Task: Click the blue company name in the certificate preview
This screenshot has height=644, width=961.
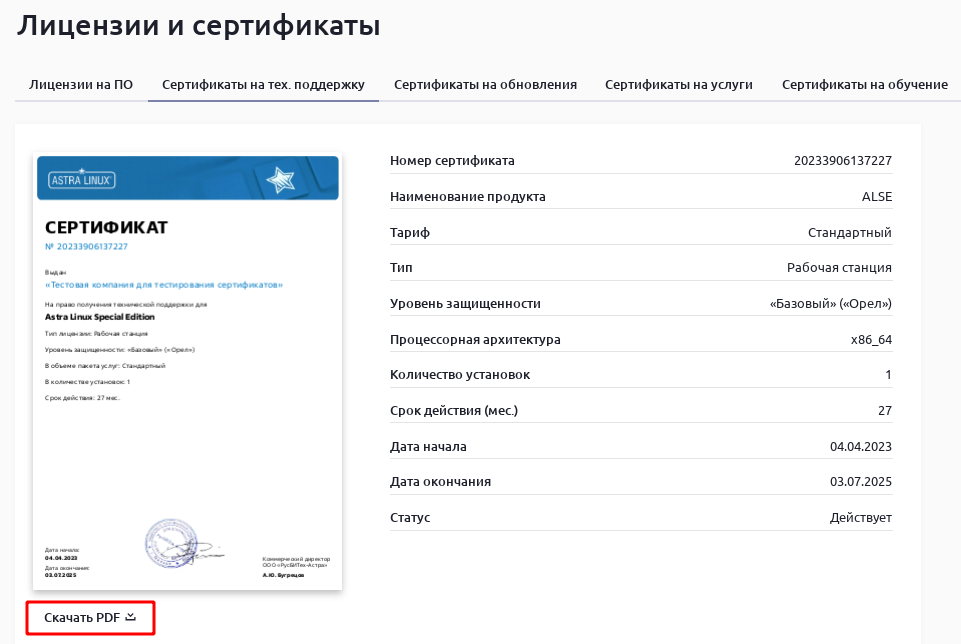Action: 164,285
